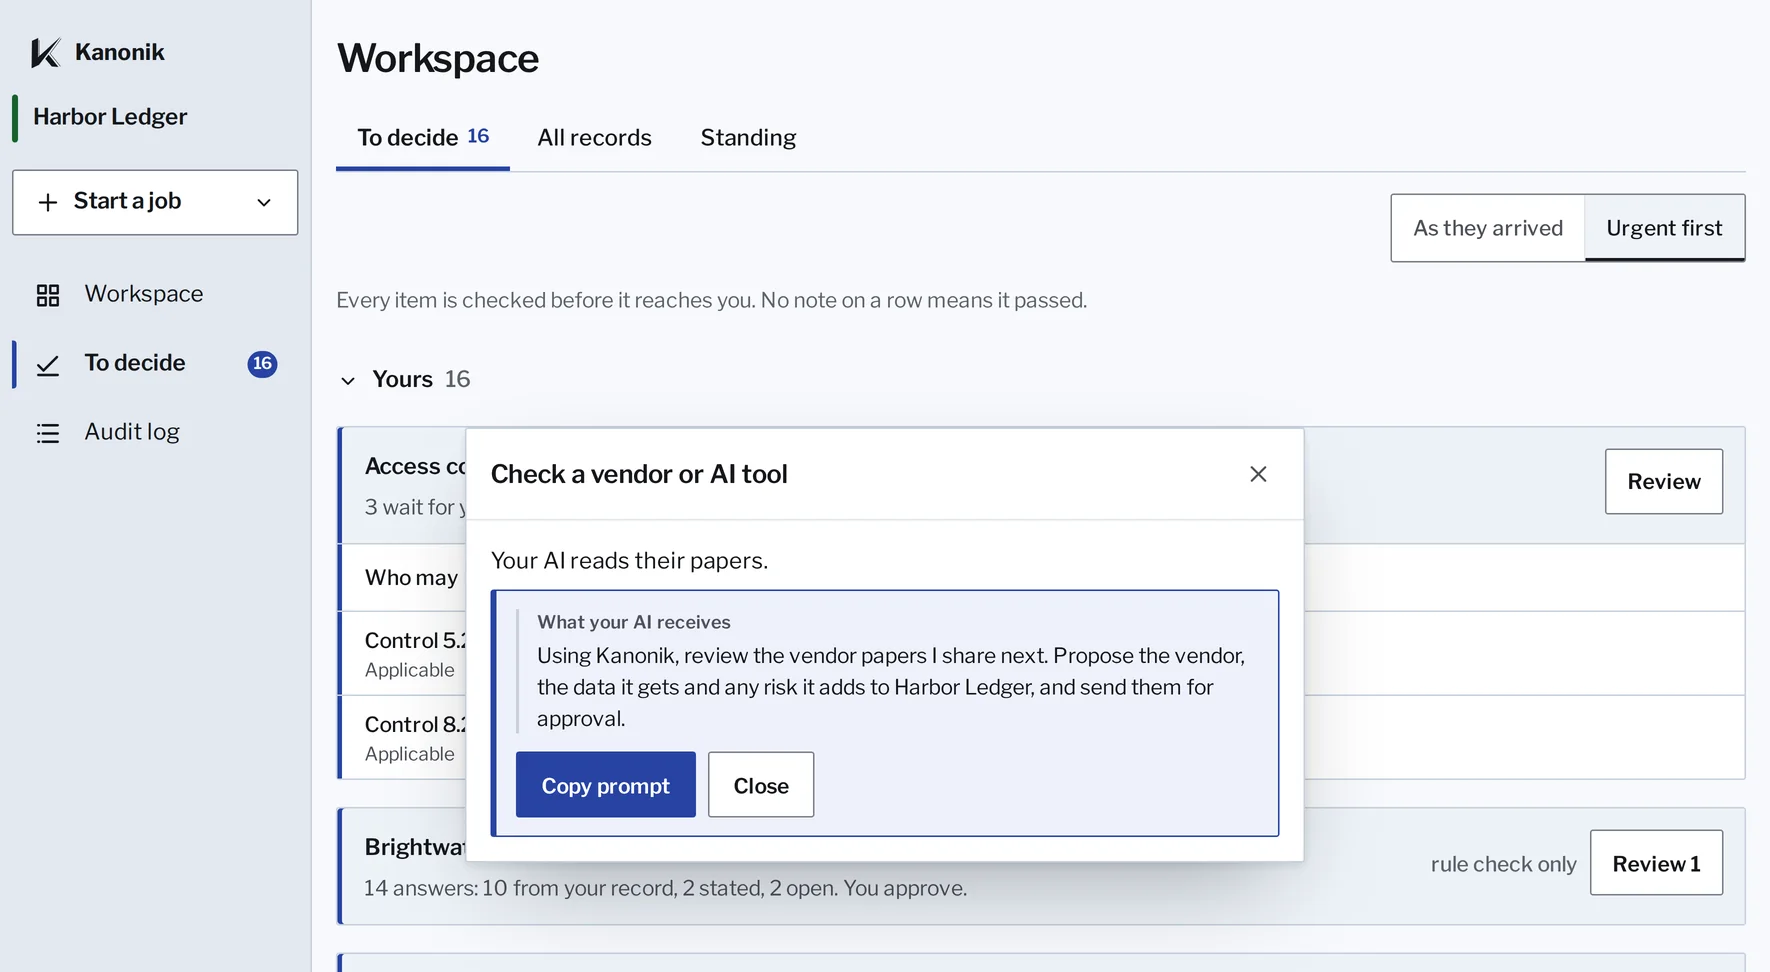Open the Start a job dropdown chevron
This screenshot has height=972, width=1770.
tap(264, 202)
